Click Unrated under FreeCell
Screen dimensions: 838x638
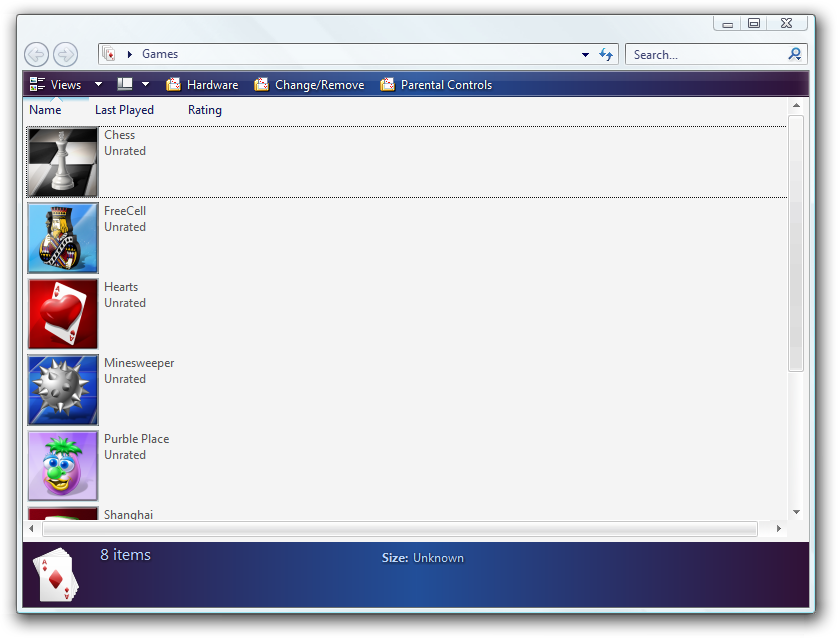coord(125,227)
